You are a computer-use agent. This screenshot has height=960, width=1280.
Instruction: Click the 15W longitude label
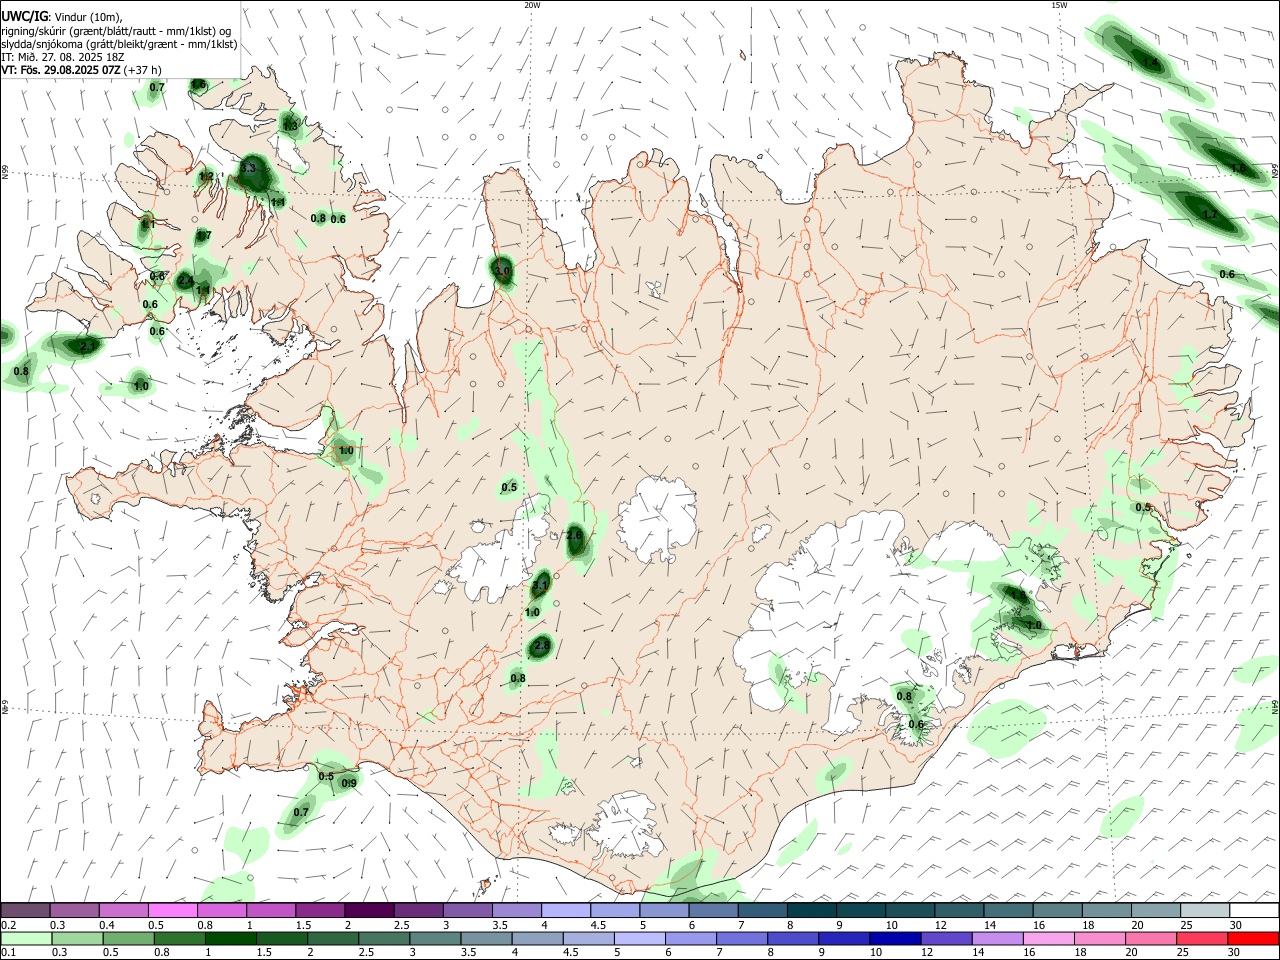1059,5
